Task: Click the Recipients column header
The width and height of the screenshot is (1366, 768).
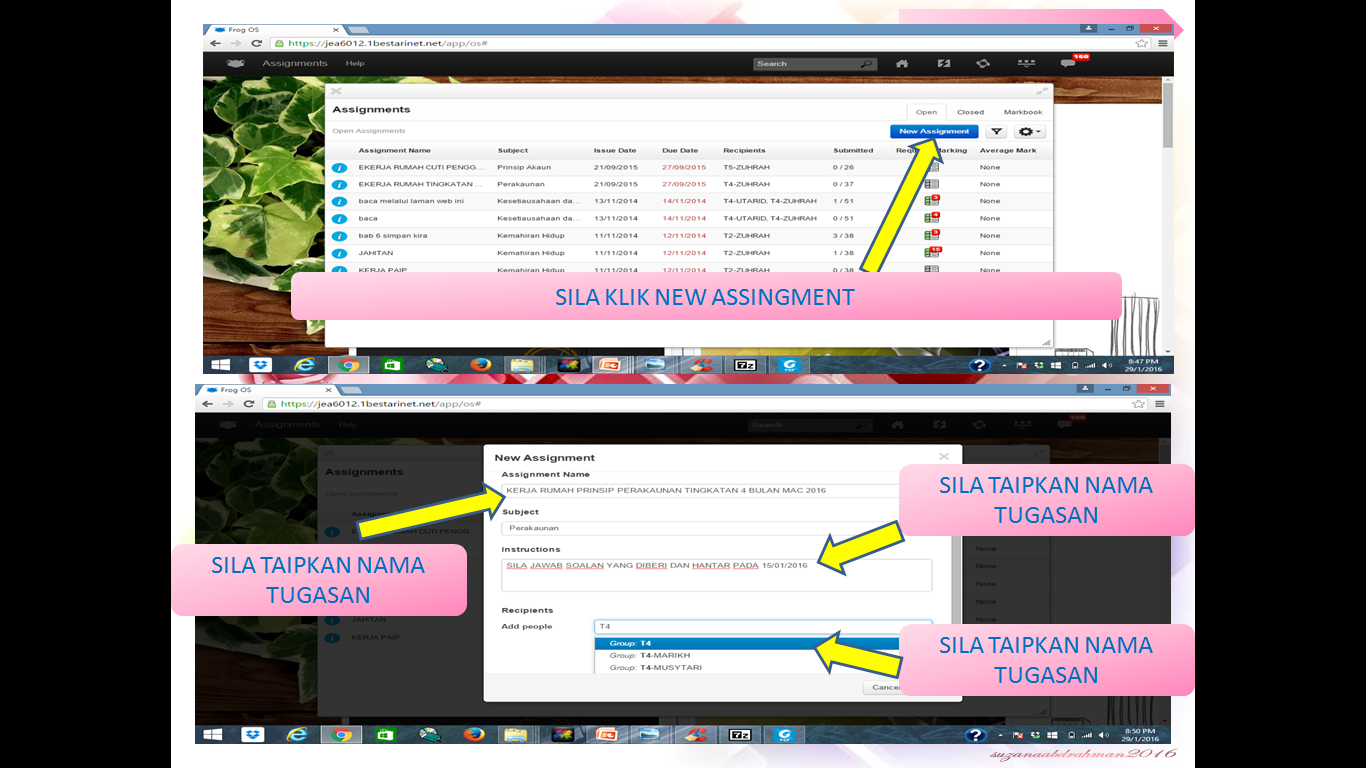Action: coord(744,150)
